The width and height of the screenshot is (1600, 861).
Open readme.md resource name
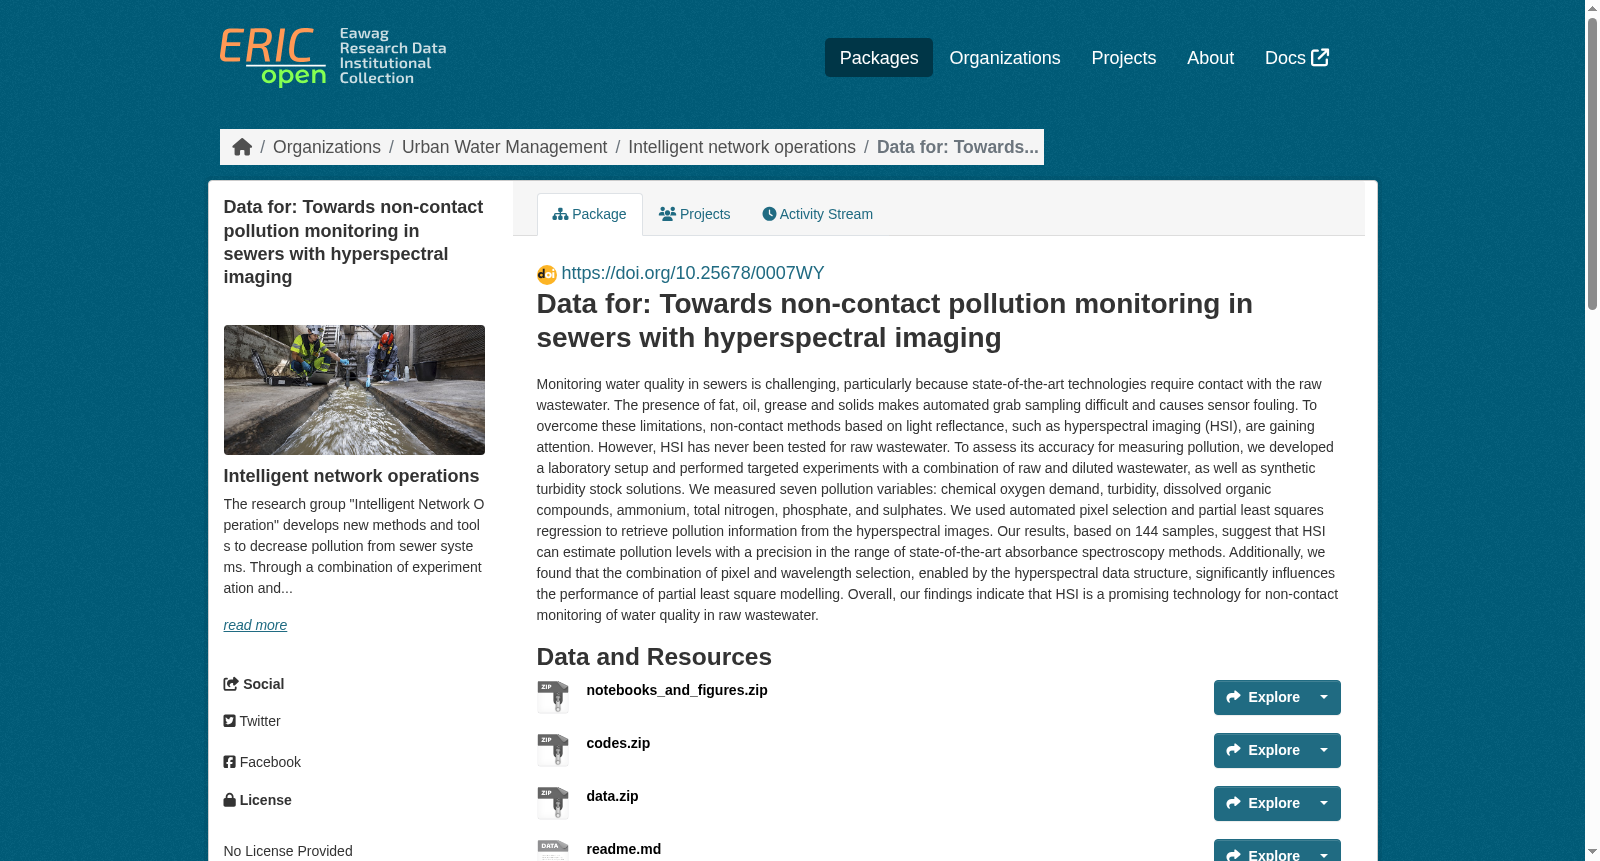[624, 849]
